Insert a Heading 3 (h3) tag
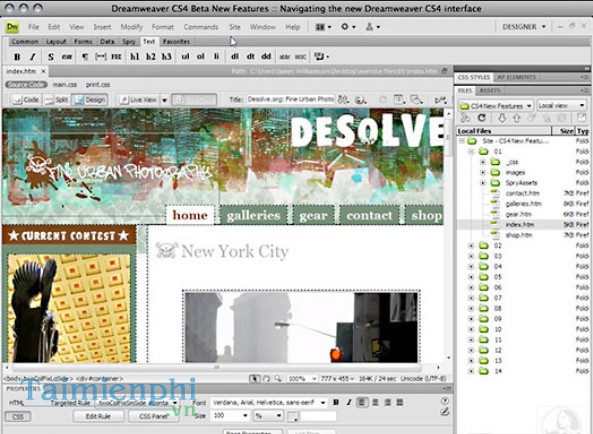 (x=167, y=57)
